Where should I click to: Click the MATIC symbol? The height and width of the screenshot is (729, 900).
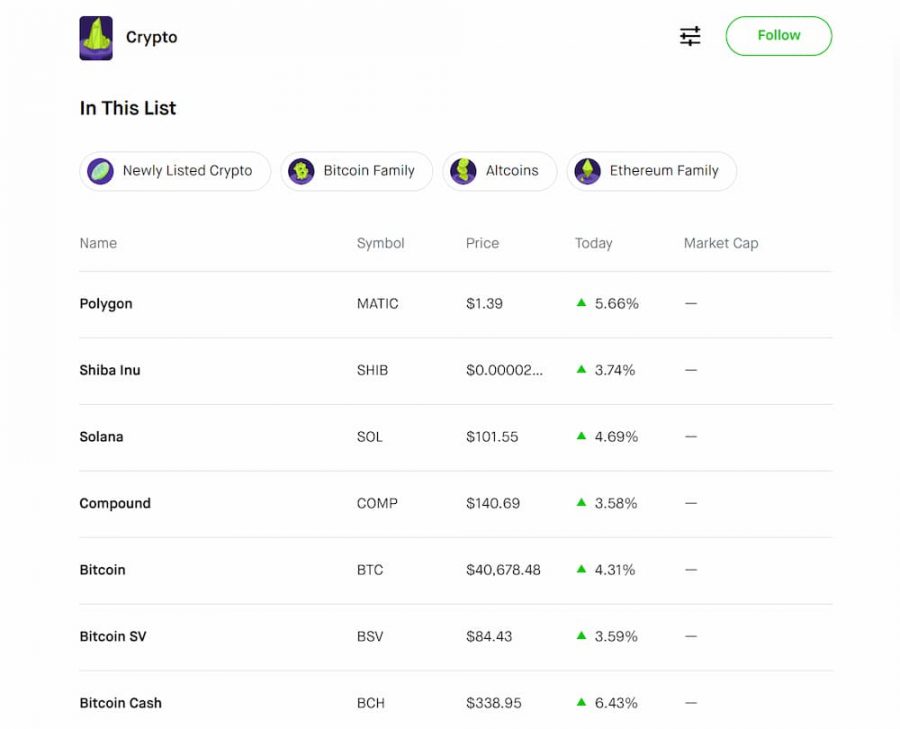pos(378,304)
